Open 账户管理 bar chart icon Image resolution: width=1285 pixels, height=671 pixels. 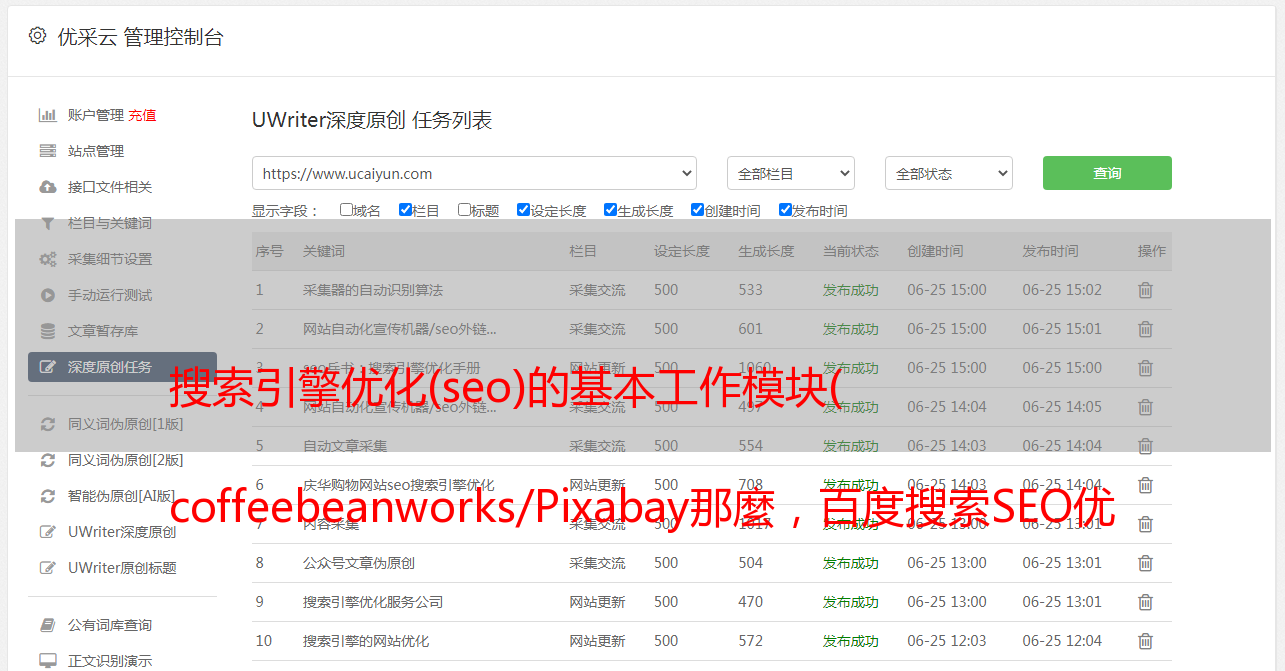pos(47,115)
